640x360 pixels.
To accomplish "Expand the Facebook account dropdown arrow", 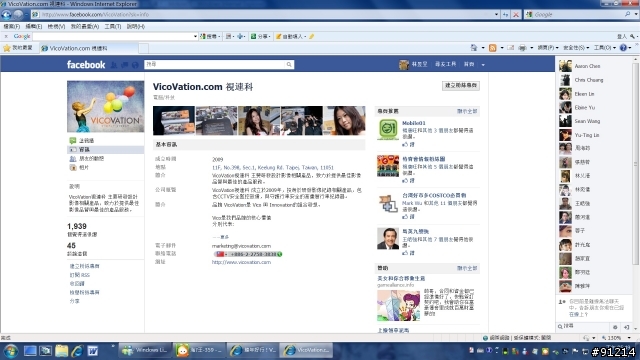I will coord(483,64).
